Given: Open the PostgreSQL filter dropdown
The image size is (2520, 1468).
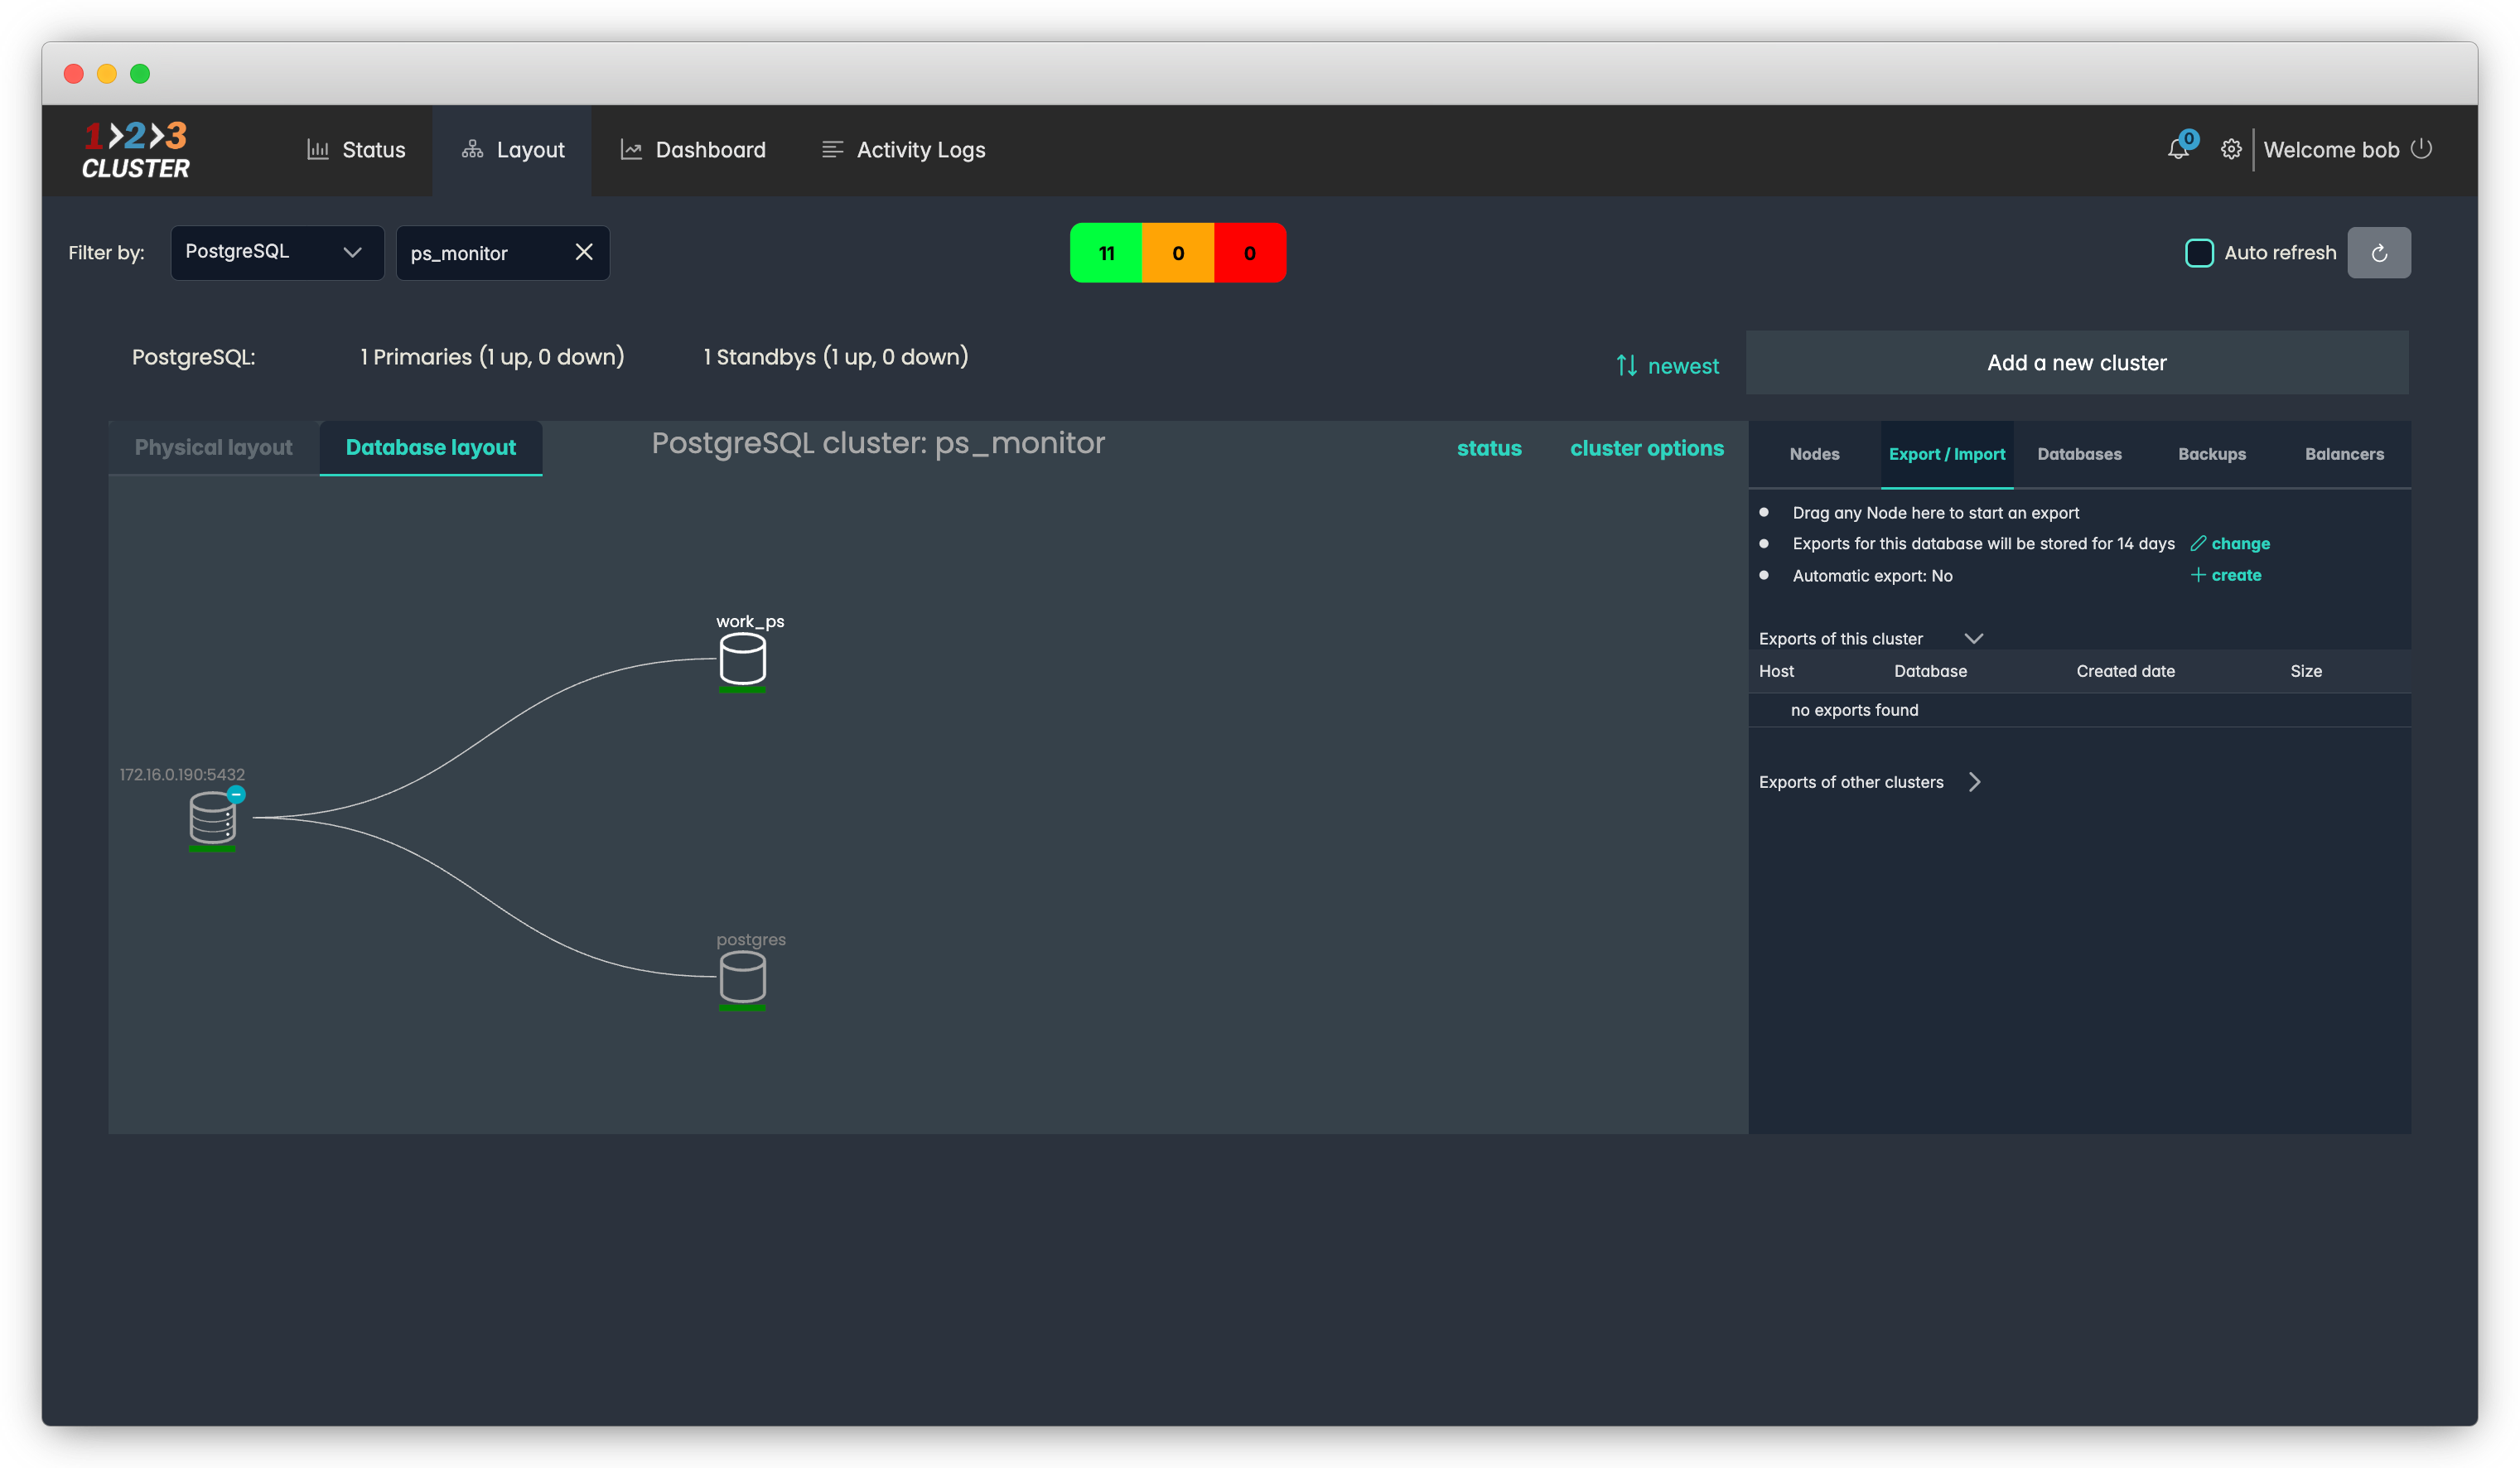Looking at the screenshot, I should pyautogui.click(x=277, y=253).
